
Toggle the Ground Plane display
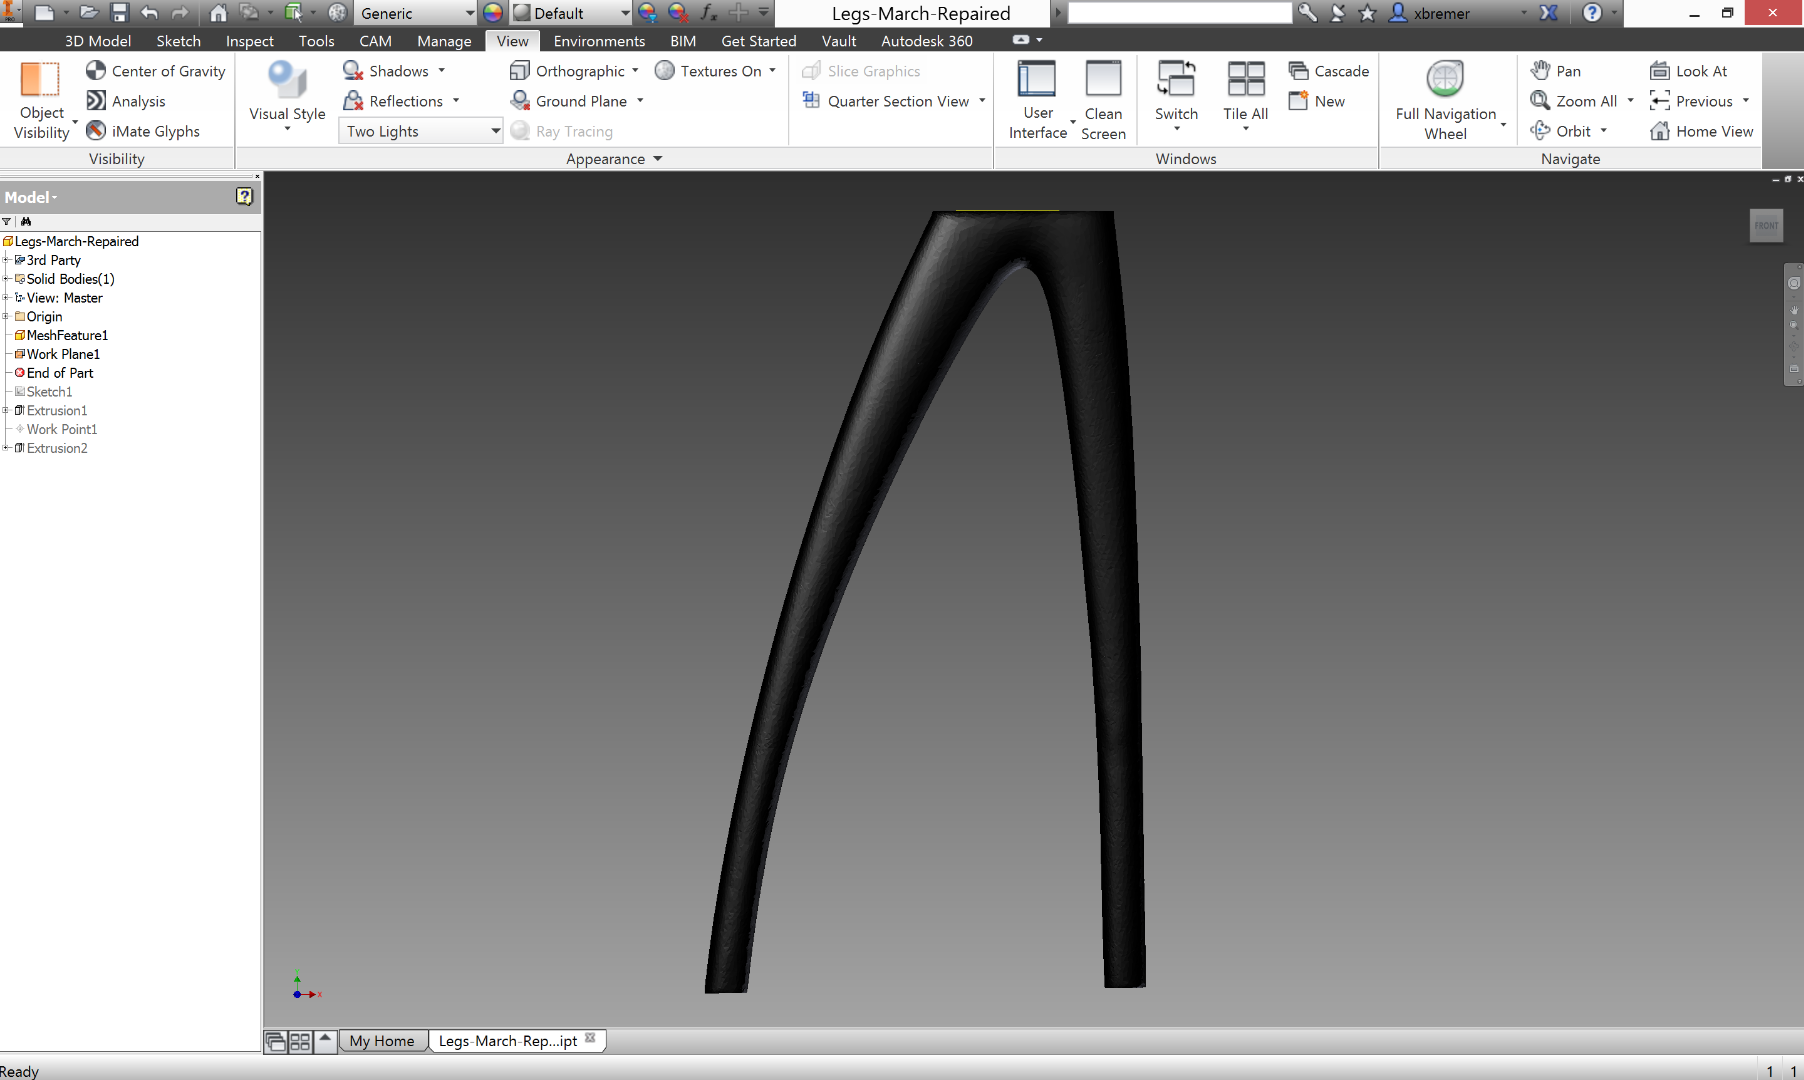(569, 101)
